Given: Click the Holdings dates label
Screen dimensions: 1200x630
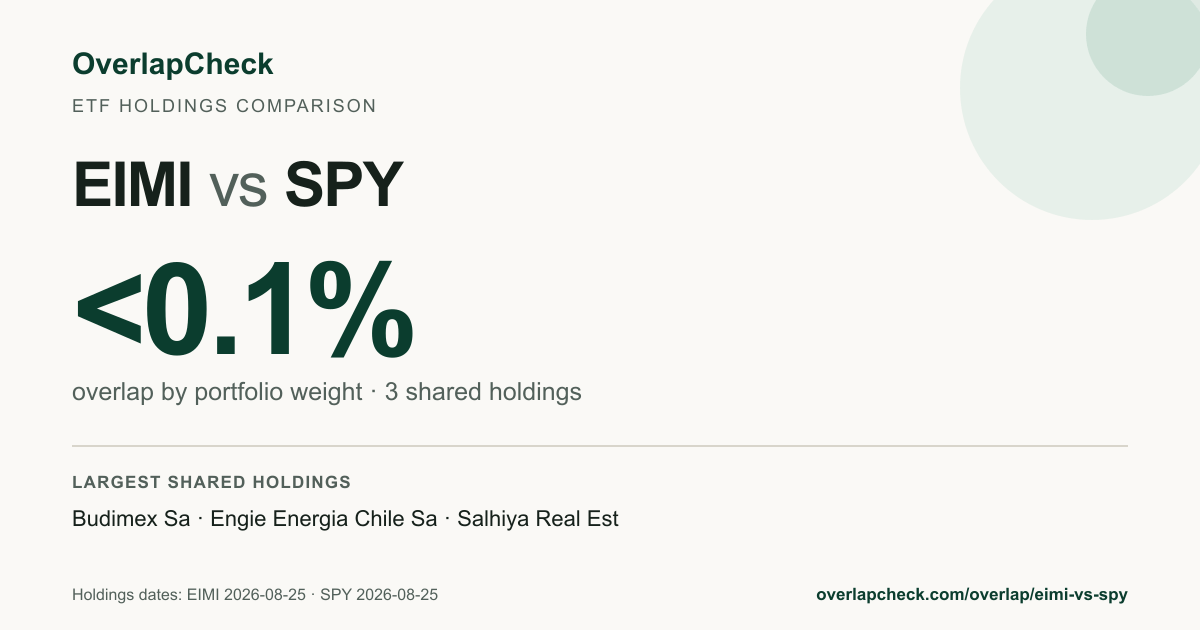Looking at the screenshot, I should tap(127, 594).
